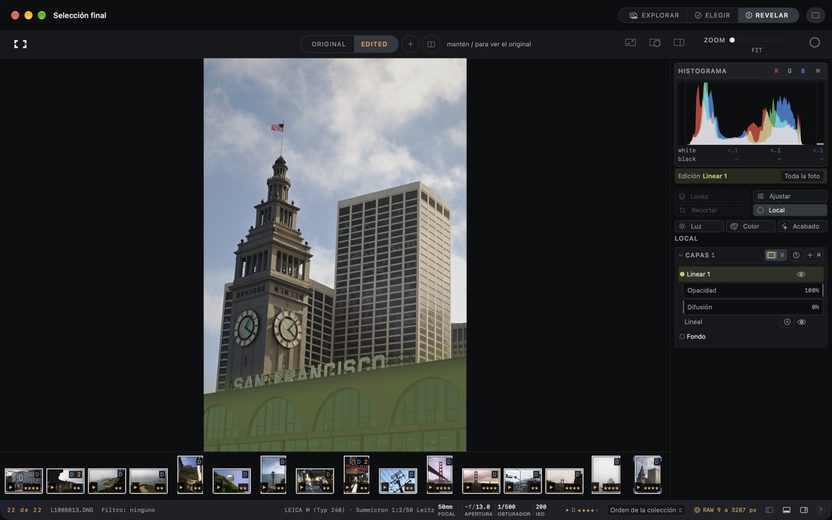Screen dimensions: 832x520
Task: Select the Local editing mode
Action: [790, 210]
